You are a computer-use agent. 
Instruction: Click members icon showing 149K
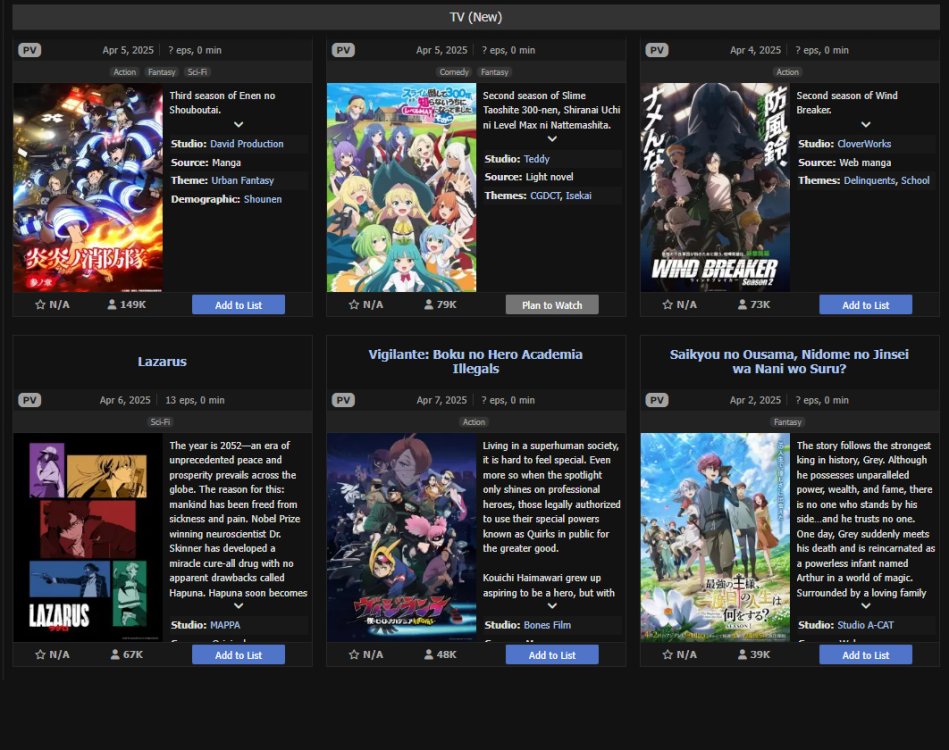(x=111, y=304)
